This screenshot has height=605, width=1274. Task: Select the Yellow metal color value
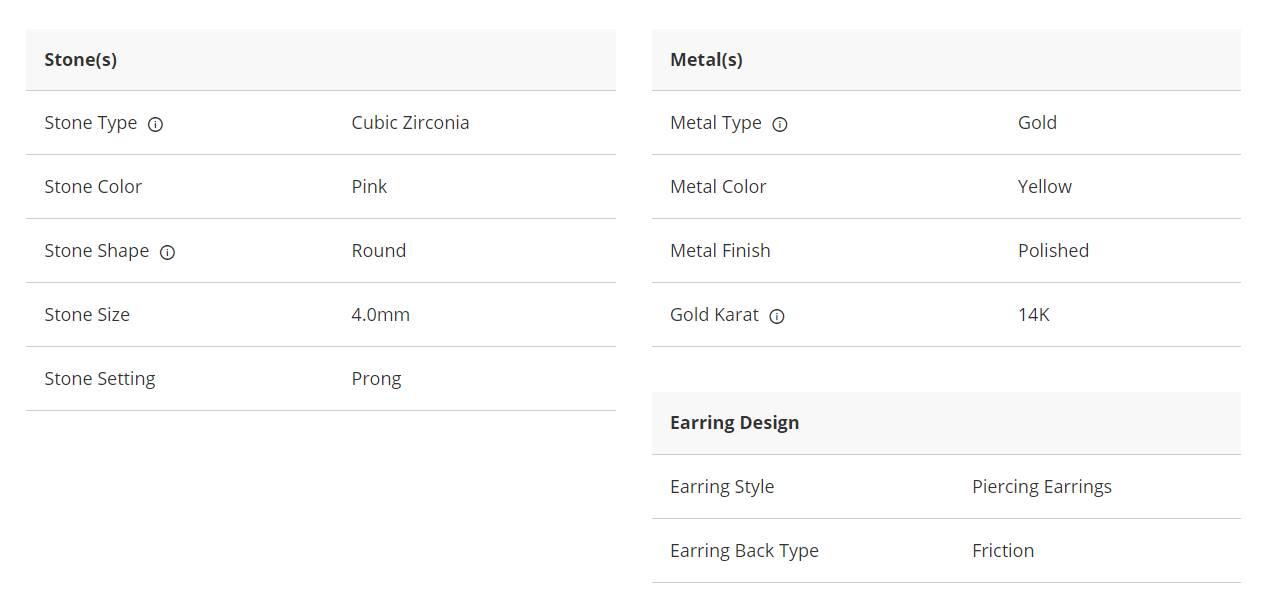1044,187
